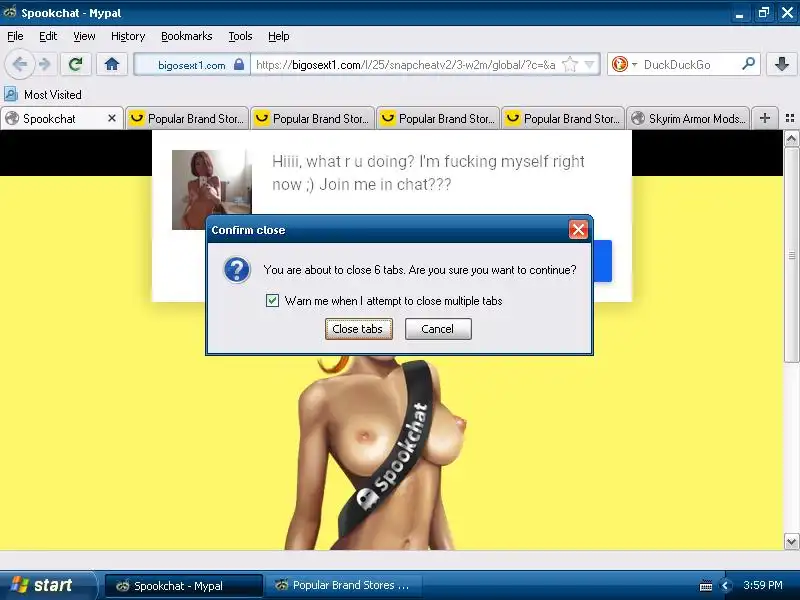Open the File menu

tap(15, 36)
